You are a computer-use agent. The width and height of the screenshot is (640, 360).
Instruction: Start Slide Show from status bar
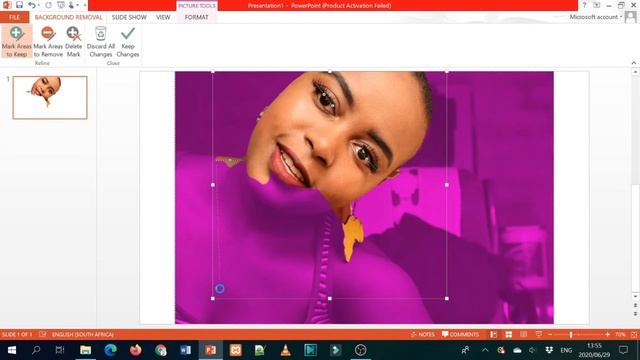pos(539,334)
